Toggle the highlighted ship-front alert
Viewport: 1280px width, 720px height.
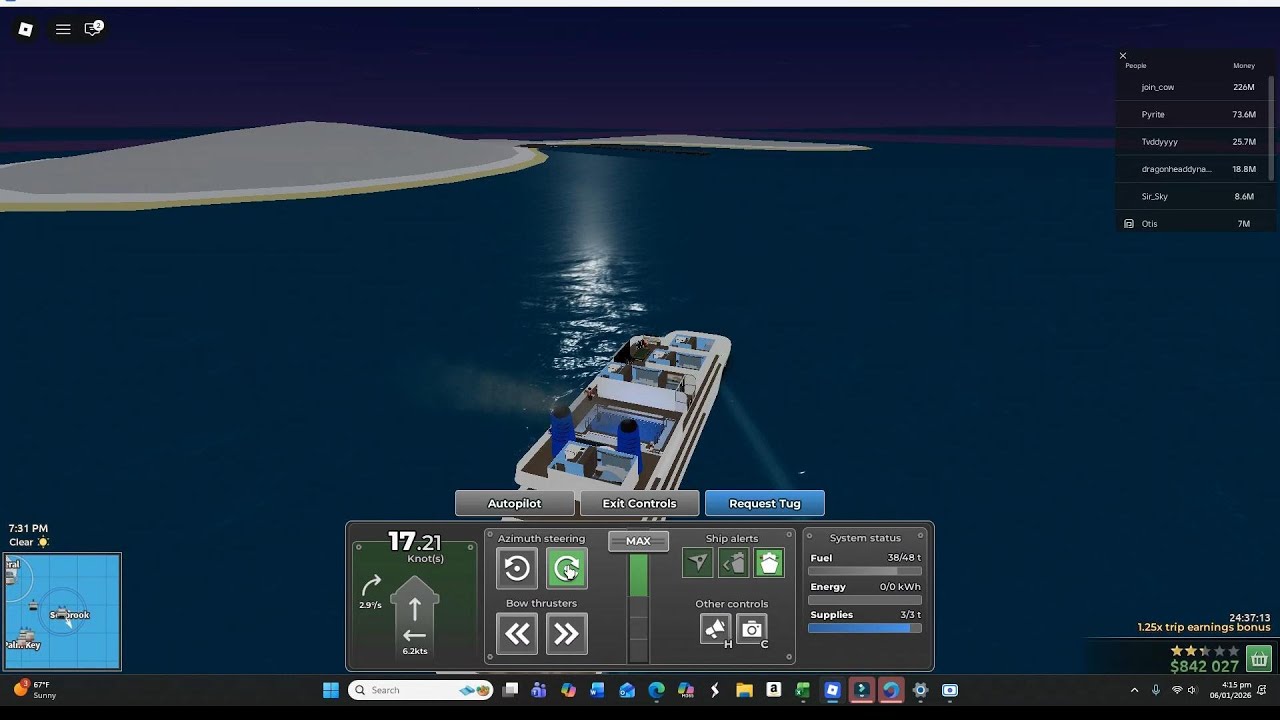[x=769, y=564]
